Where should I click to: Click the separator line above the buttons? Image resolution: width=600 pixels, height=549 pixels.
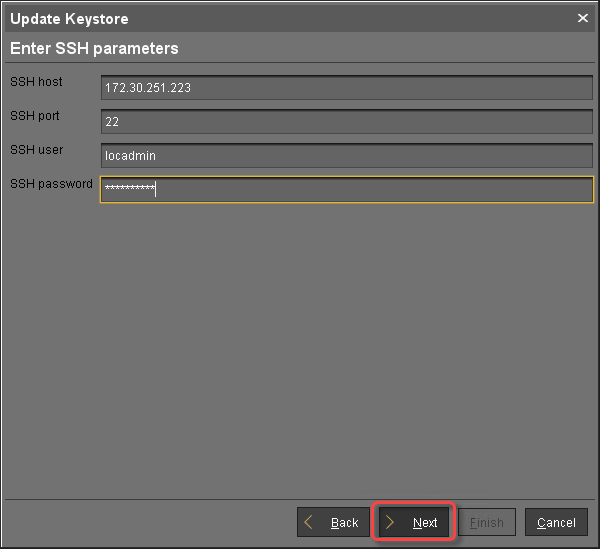[x=300, y=497]
